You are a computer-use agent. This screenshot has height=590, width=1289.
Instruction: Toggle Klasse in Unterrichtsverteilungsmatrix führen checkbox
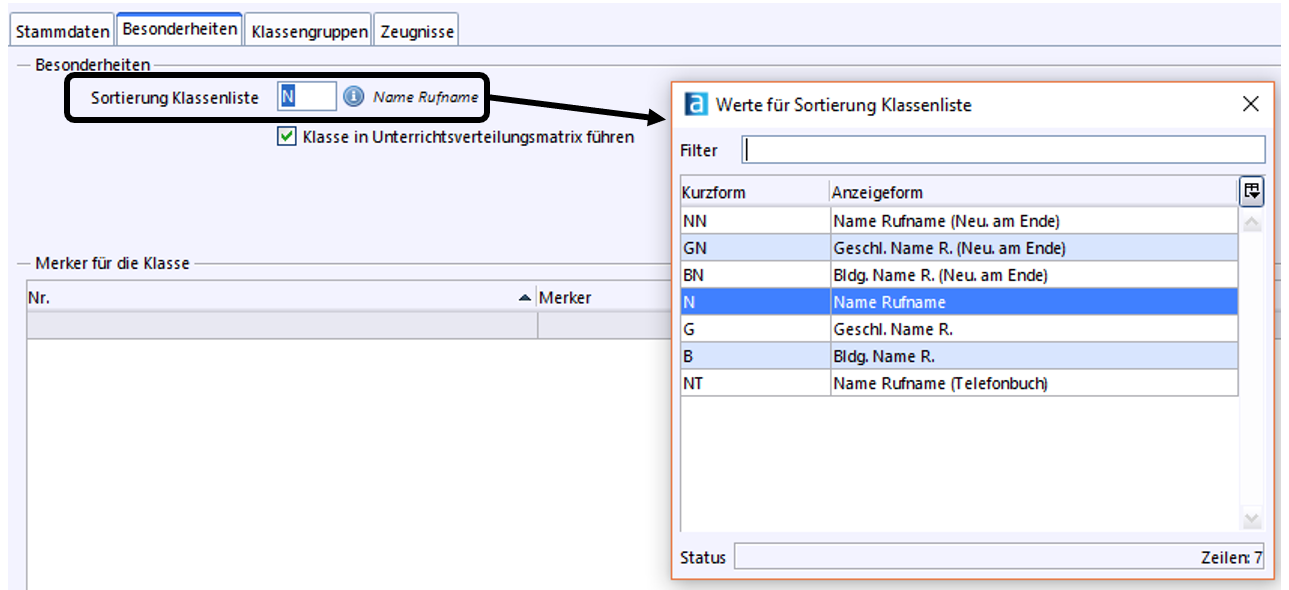tap(287, 137)
